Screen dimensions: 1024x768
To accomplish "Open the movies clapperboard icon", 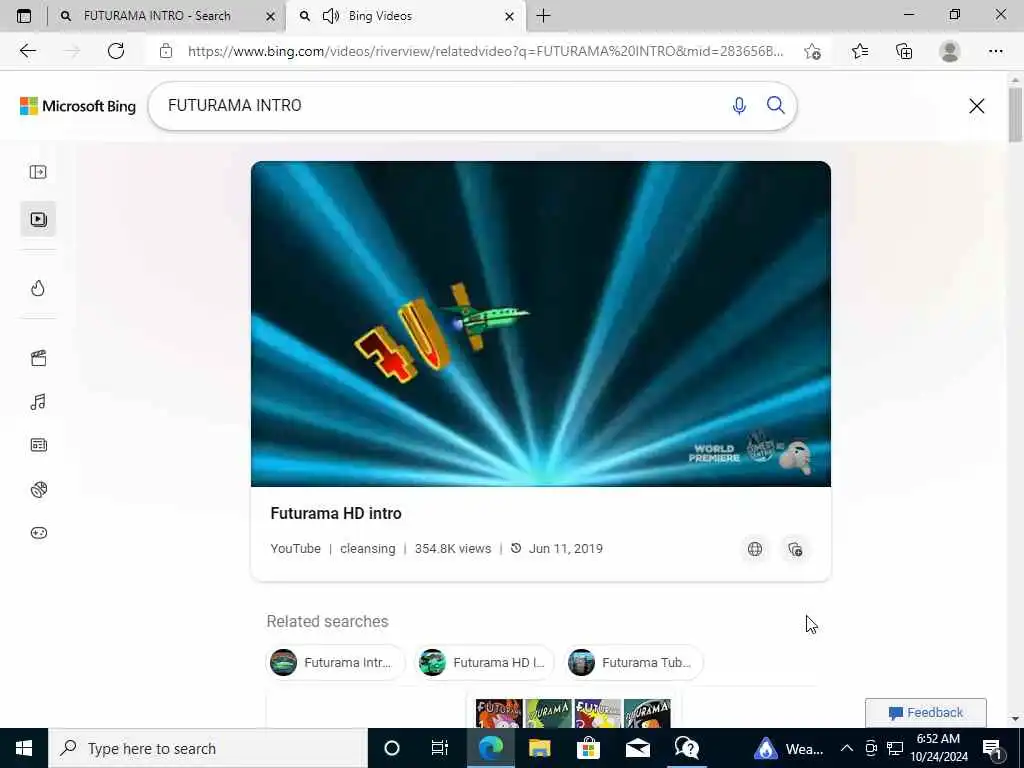I will [x=39, y=358].
